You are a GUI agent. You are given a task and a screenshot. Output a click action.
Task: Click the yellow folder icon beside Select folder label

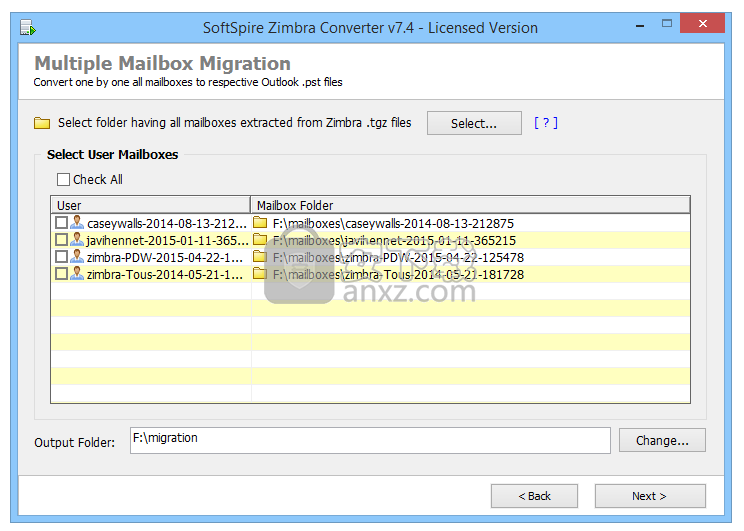click(x=42, y=123)
